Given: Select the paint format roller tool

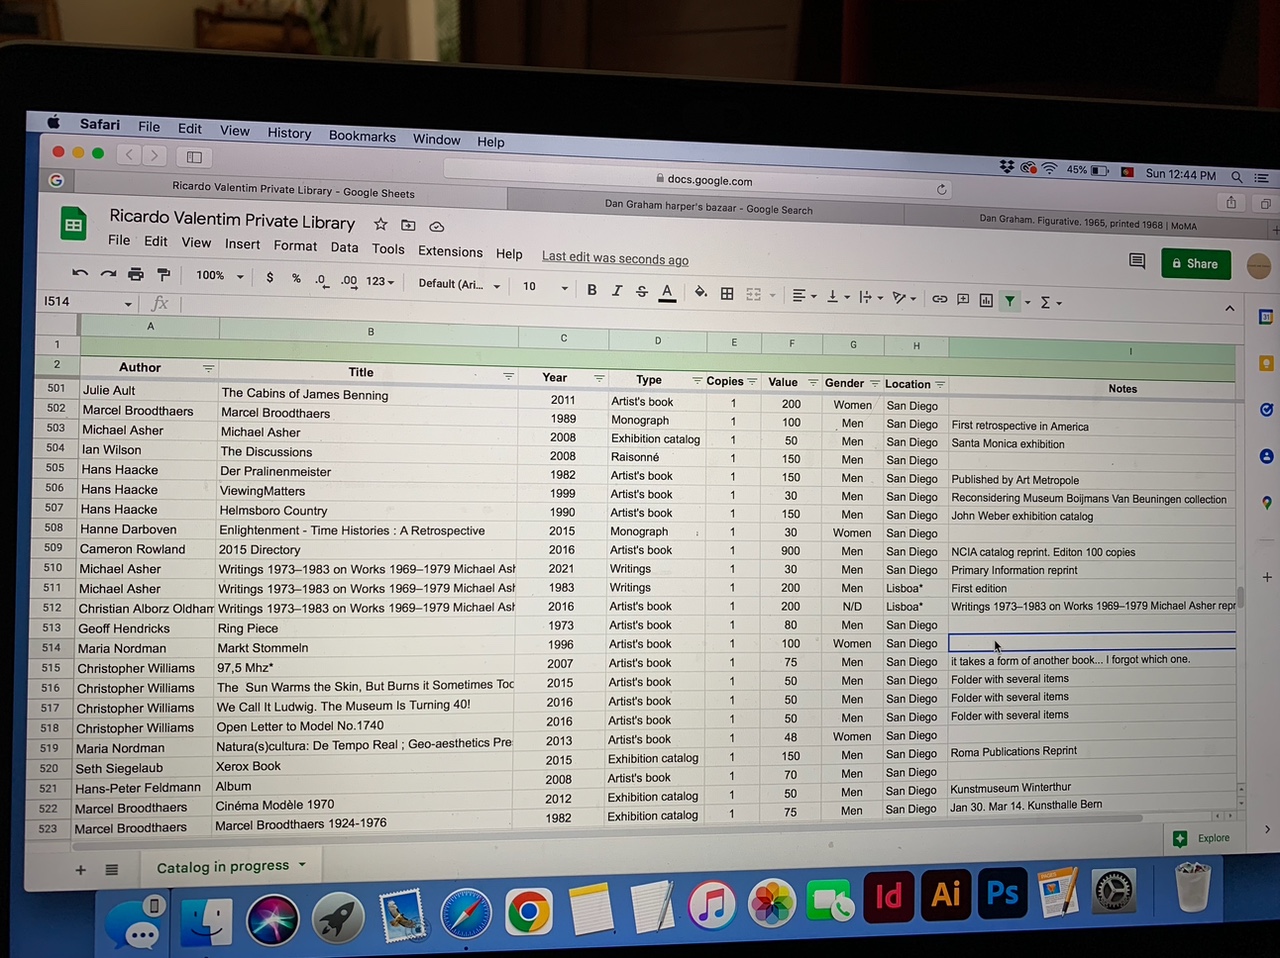Looking at the screenshot, I should [x=164, y=274].
